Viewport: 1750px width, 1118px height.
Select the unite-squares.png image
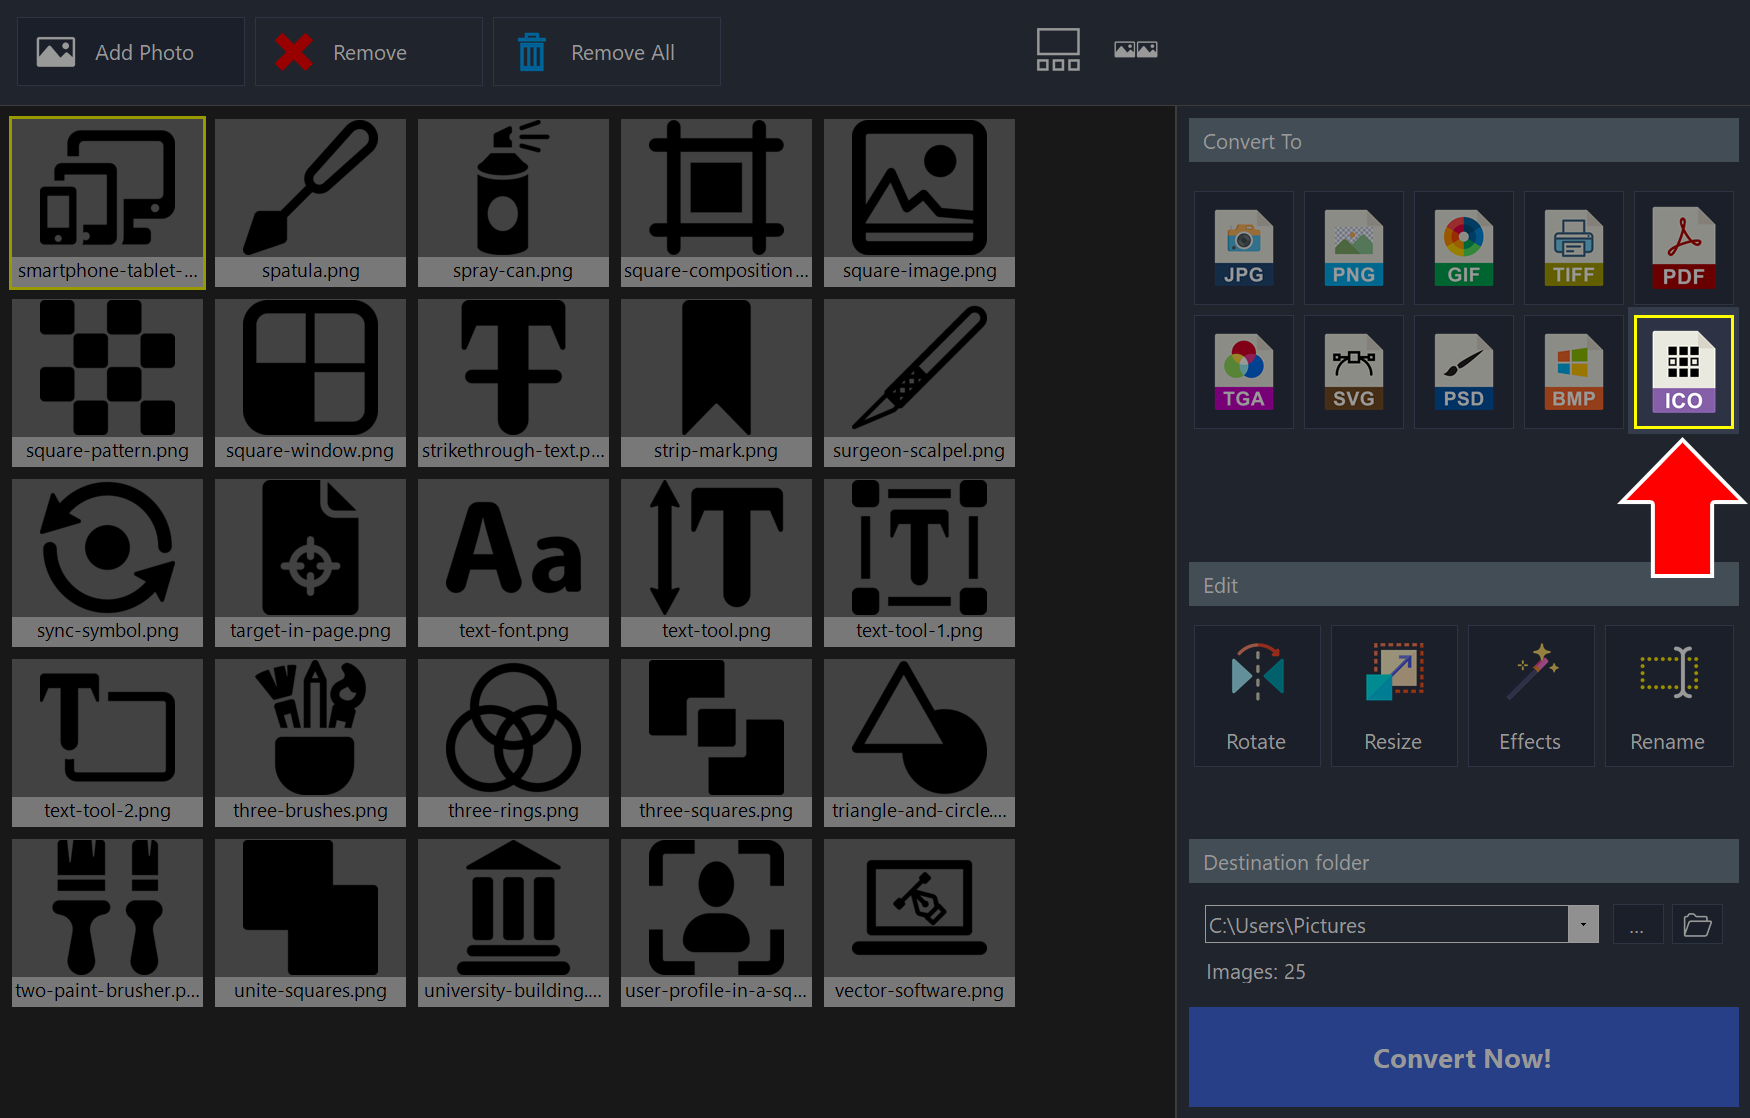pos(310,923)
